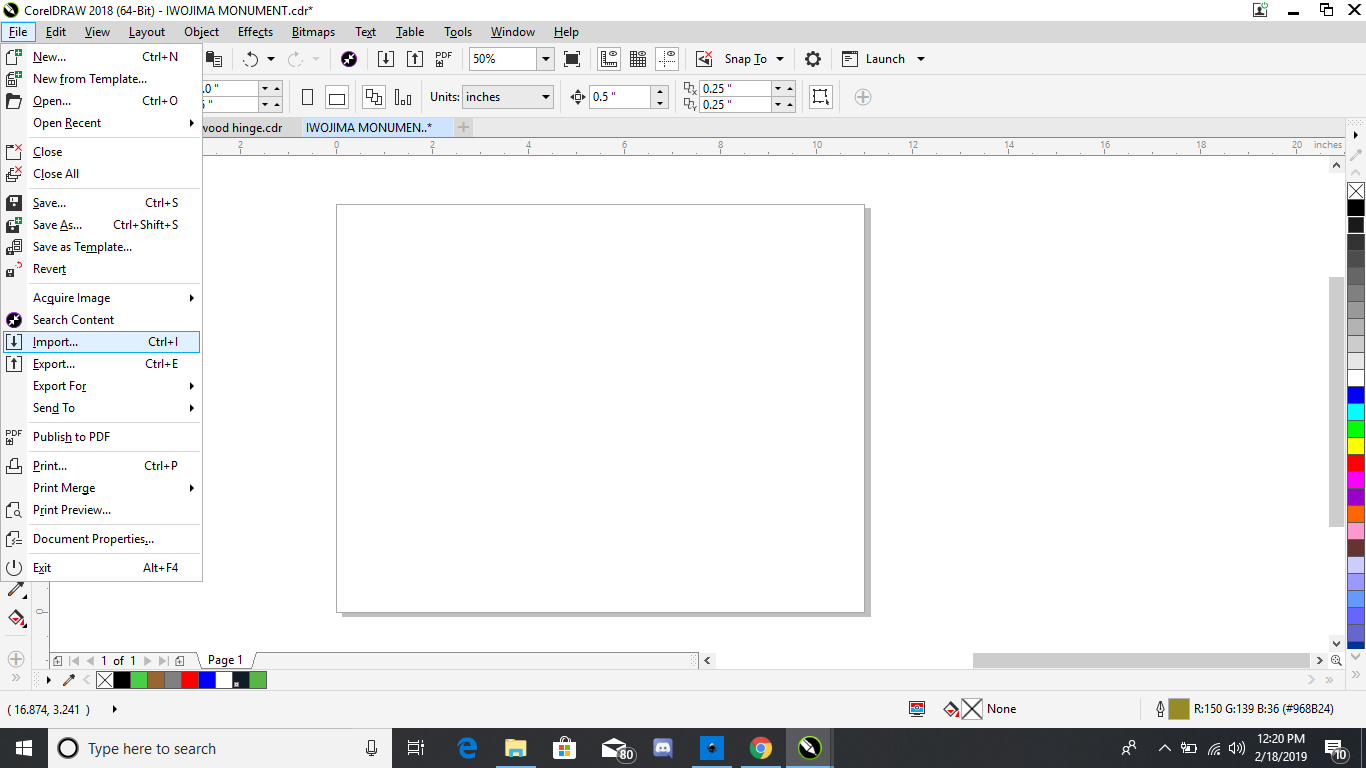Select Landscape page orientation
Image resolution: width=1366 pixels, height=768 pixels.
(337, 97)
